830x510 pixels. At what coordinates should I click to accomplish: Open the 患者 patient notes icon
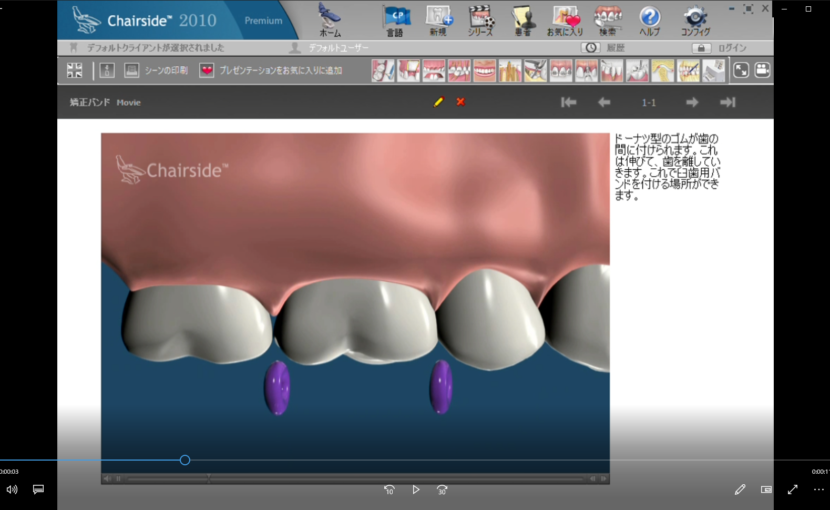[523, 21]
